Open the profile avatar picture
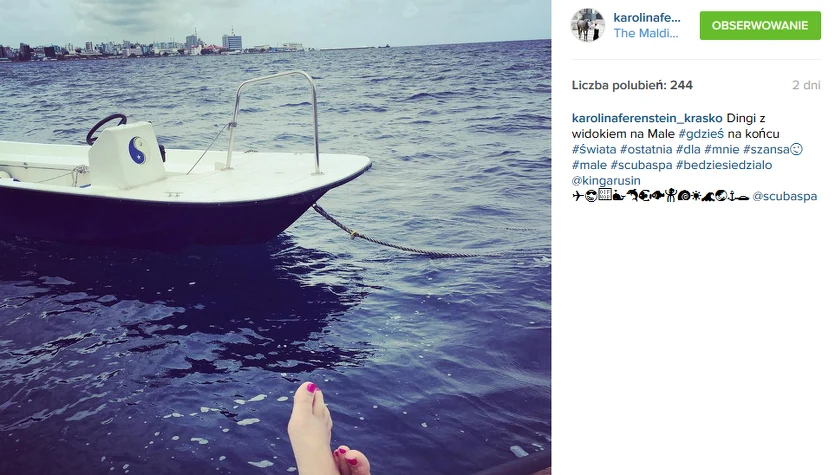835x475 pixels. tap(587, 25)
